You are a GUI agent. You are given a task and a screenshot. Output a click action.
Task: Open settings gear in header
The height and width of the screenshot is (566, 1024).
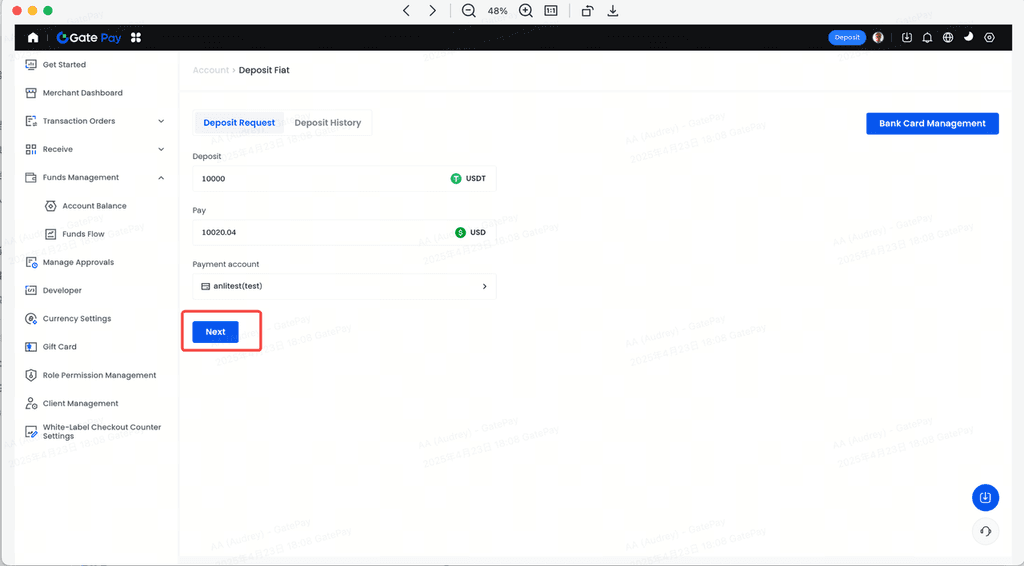tap(989, 37)
